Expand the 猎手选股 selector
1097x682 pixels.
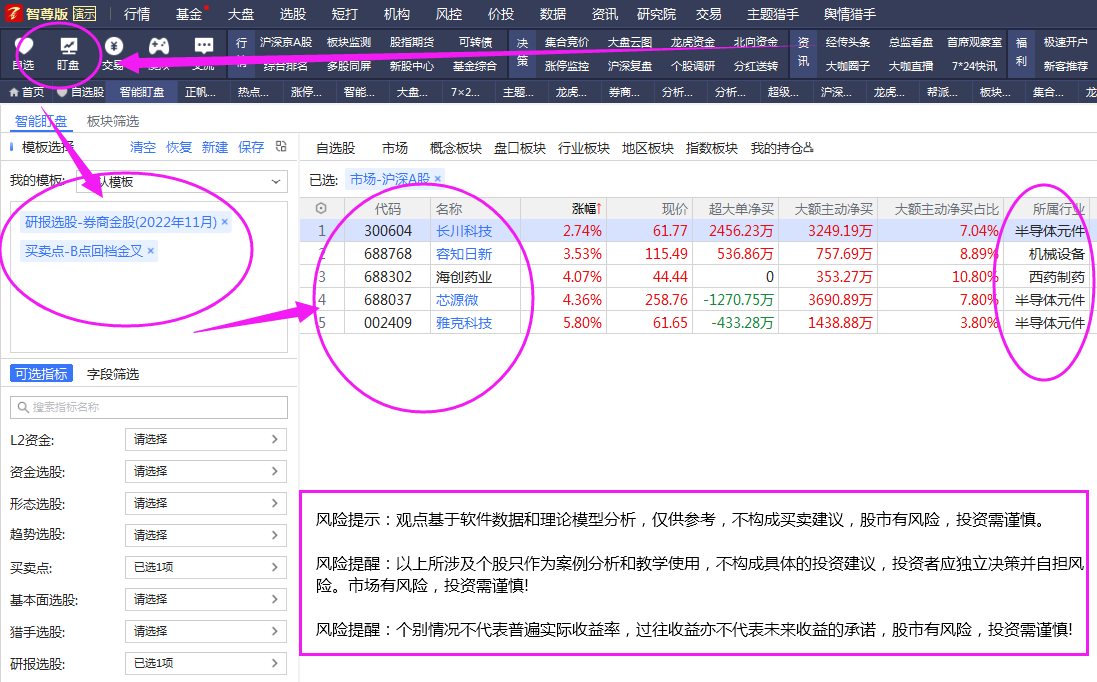206,632
